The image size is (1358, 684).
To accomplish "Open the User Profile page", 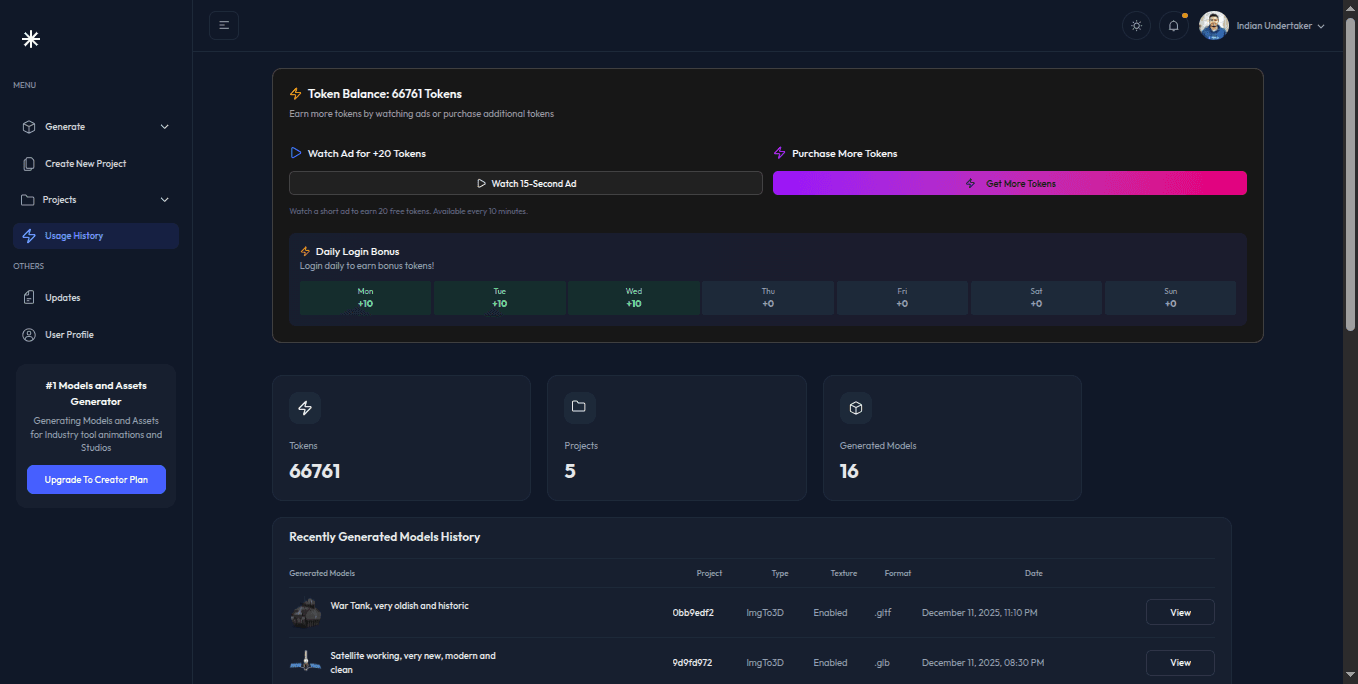I will click(x=68, y=335).
